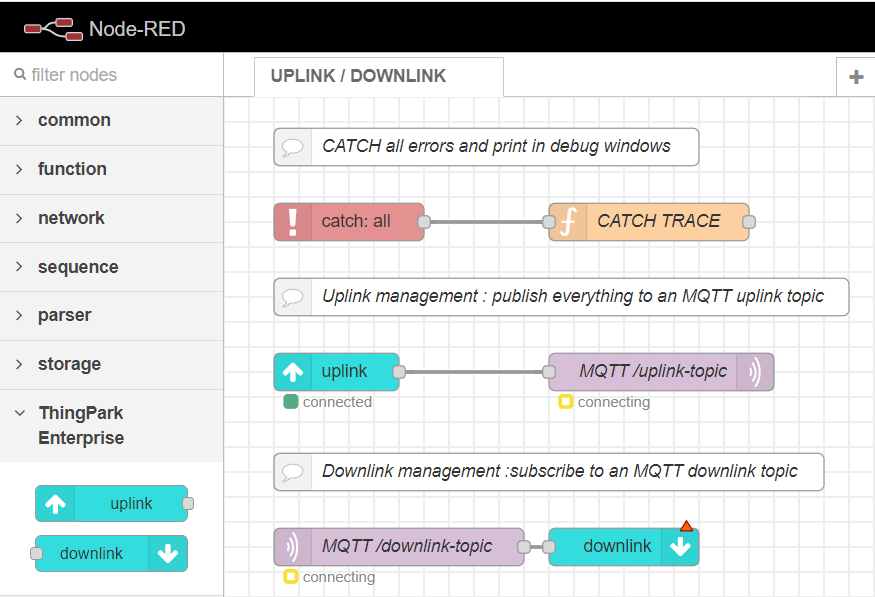
Task: Click the uplink arrow icon on canvas node
Action: [x=292, y=372]
